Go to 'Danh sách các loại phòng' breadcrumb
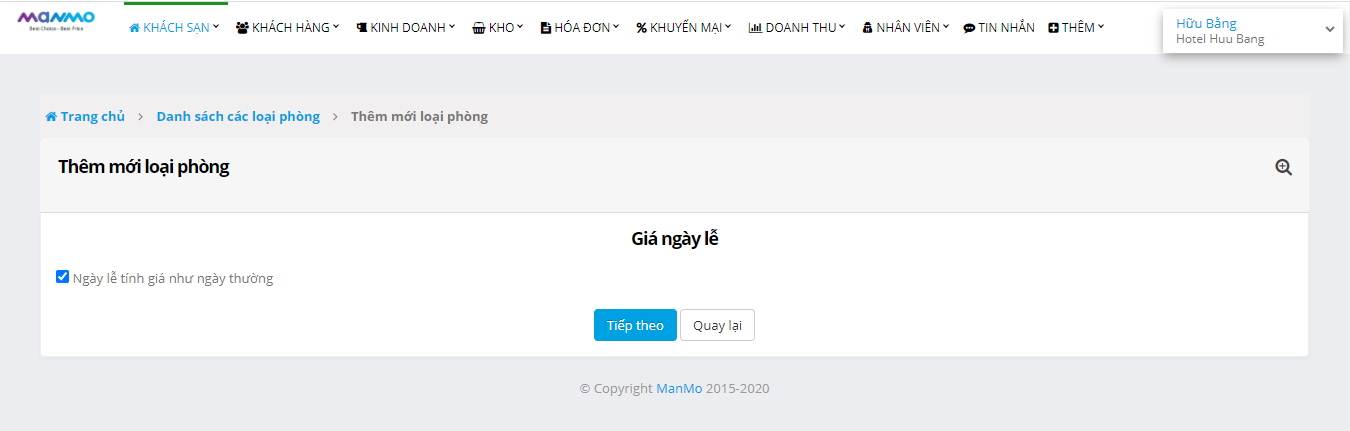Viewport: 1350px width, 431px height. [238, 117]
